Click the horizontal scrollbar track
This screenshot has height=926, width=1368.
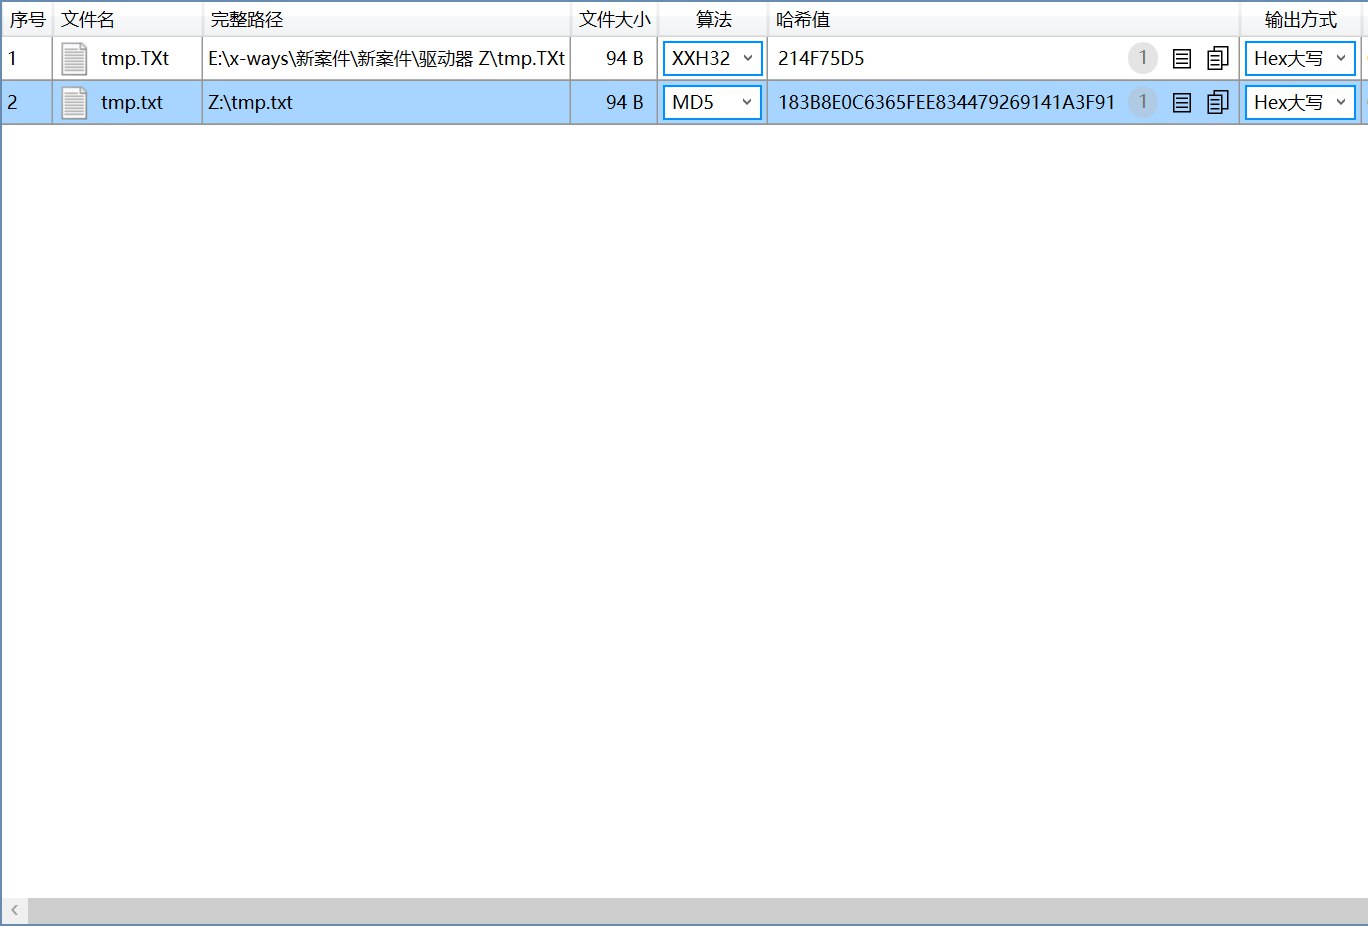pyautogui.click(x=700, y=910)
